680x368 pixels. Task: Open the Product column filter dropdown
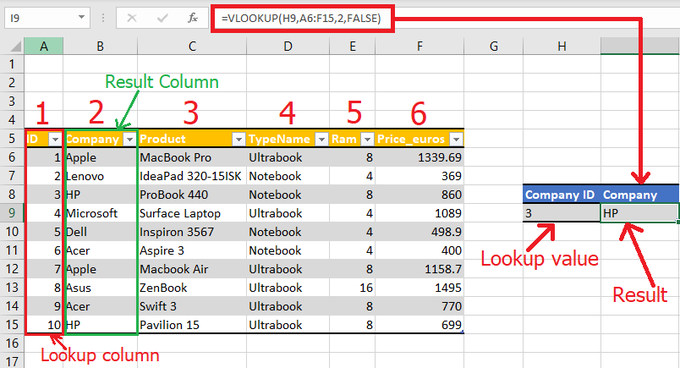coord(239,139)
